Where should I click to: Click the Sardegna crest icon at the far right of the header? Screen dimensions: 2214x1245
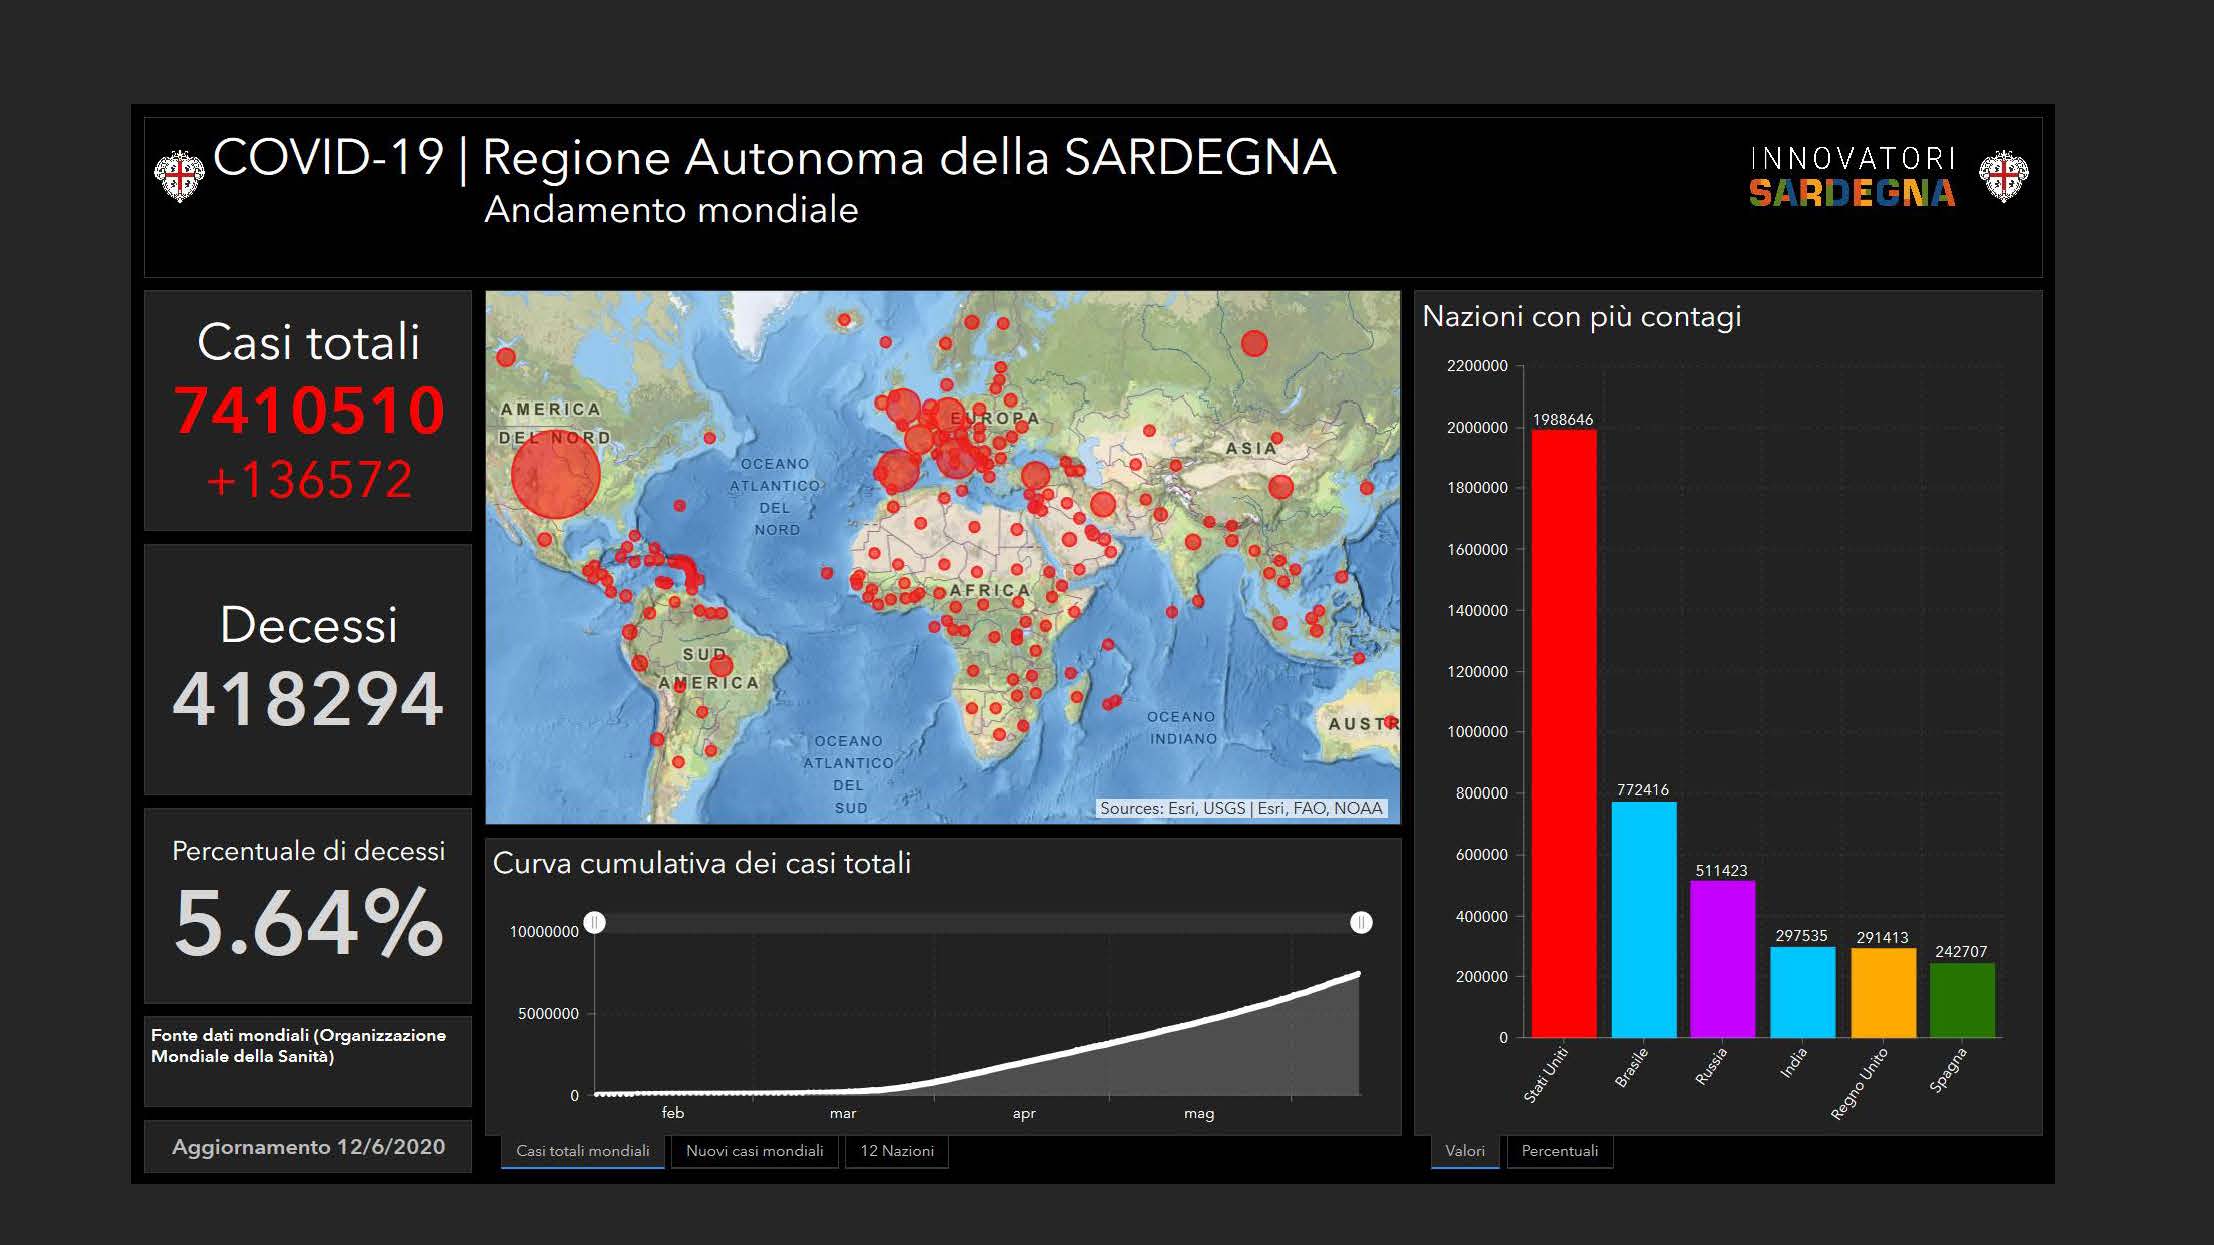2004,177
